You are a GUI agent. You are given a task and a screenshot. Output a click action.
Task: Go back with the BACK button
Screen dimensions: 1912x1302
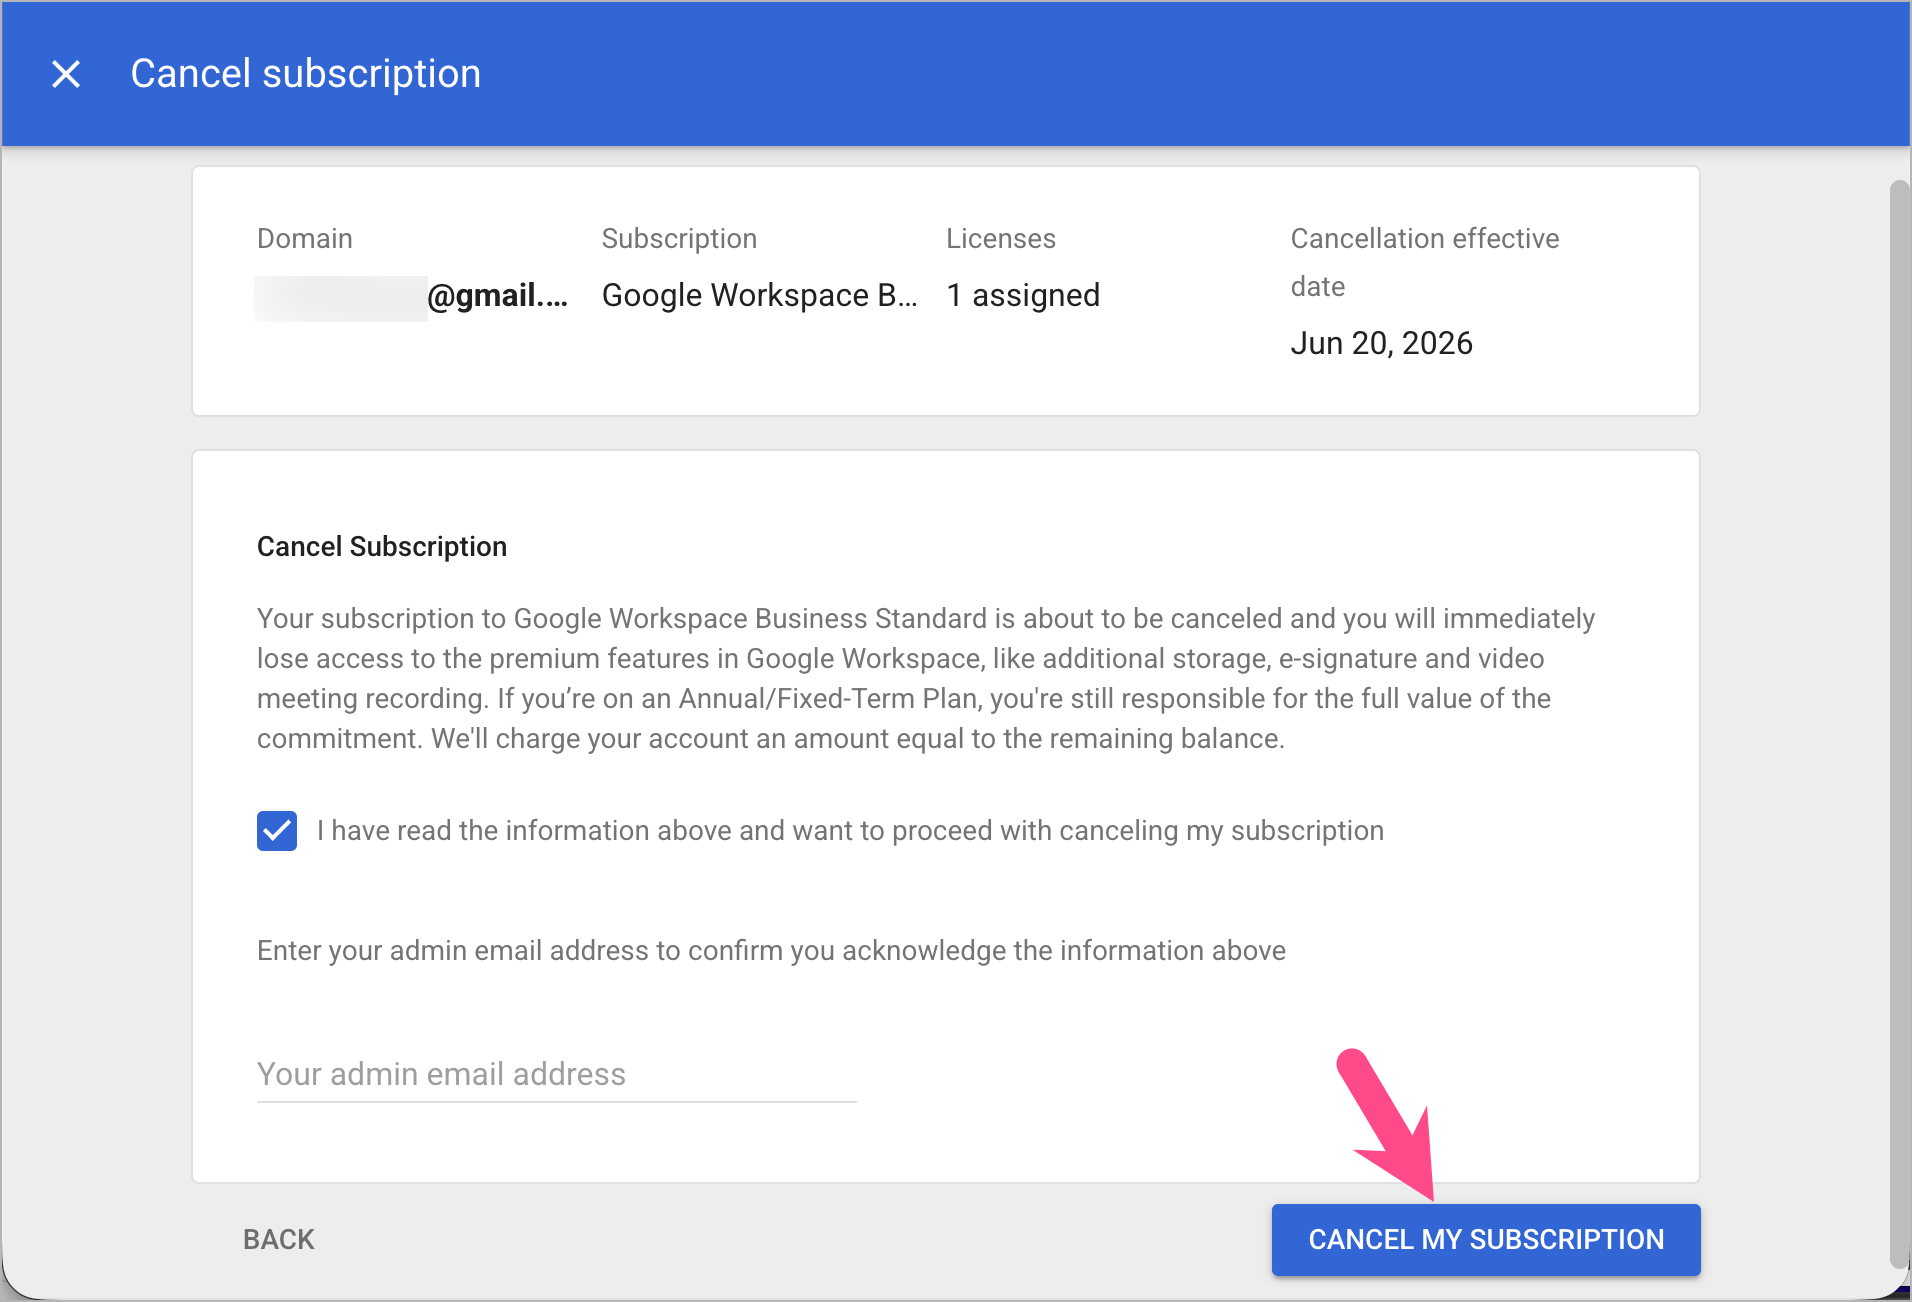[279, 1239]
